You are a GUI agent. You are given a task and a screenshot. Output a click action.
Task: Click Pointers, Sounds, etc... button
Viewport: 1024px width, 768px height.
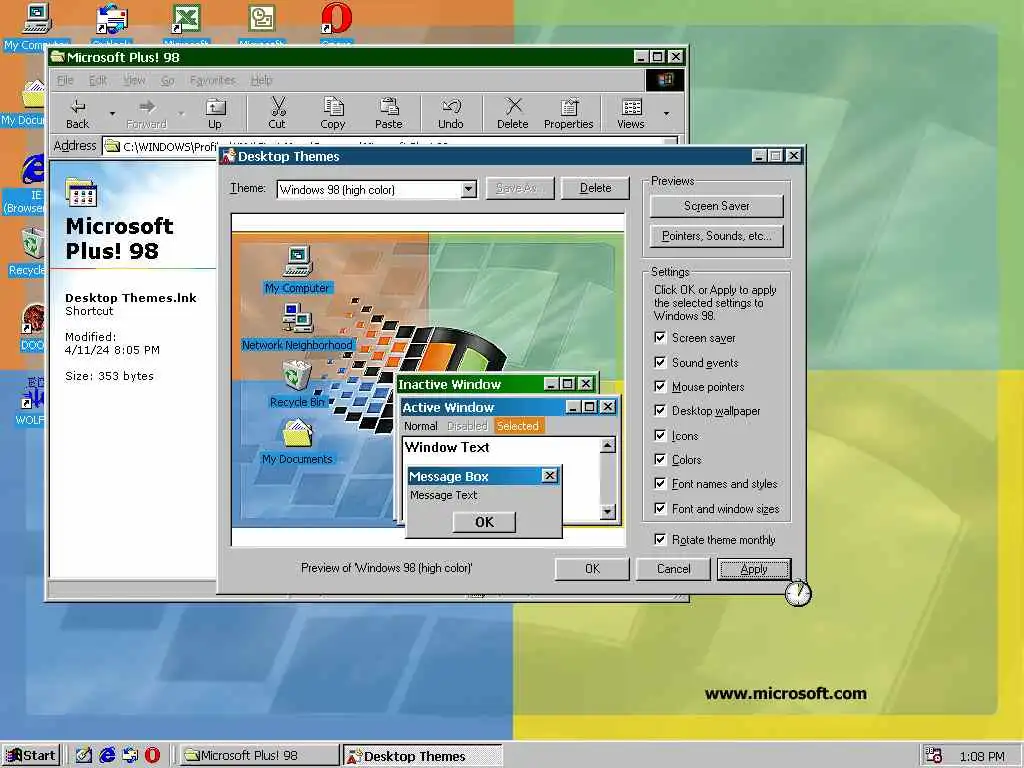[x=716, y=236]
